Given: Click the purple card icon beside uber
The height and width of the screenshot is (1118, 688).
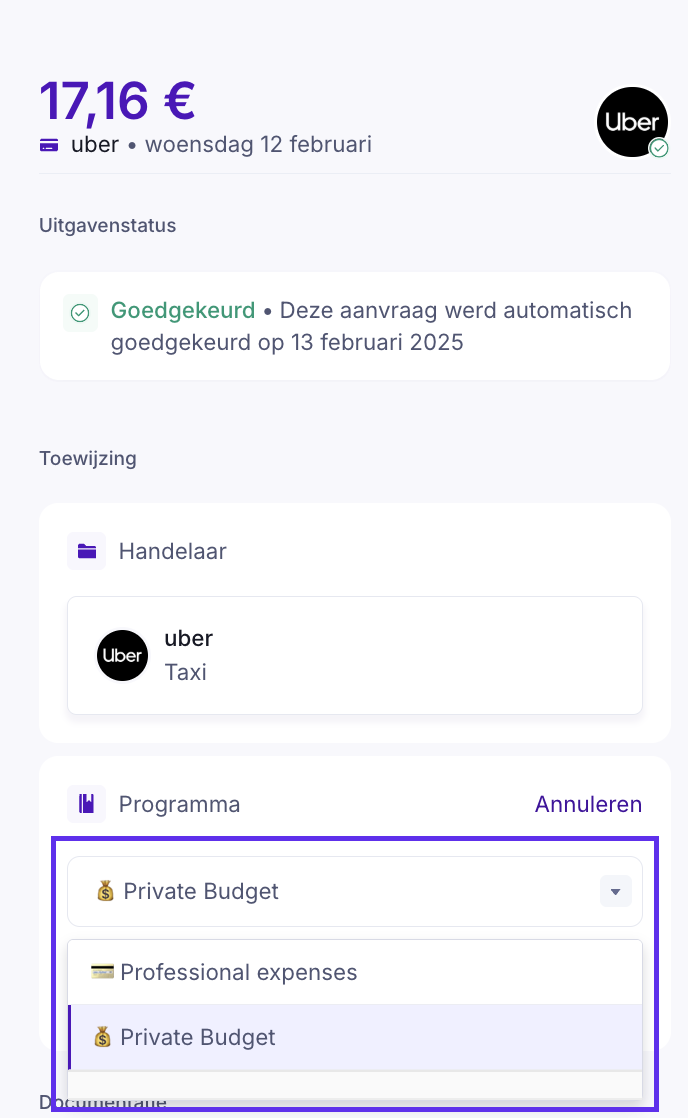Looking at the screenshot, I should [48, 145].
